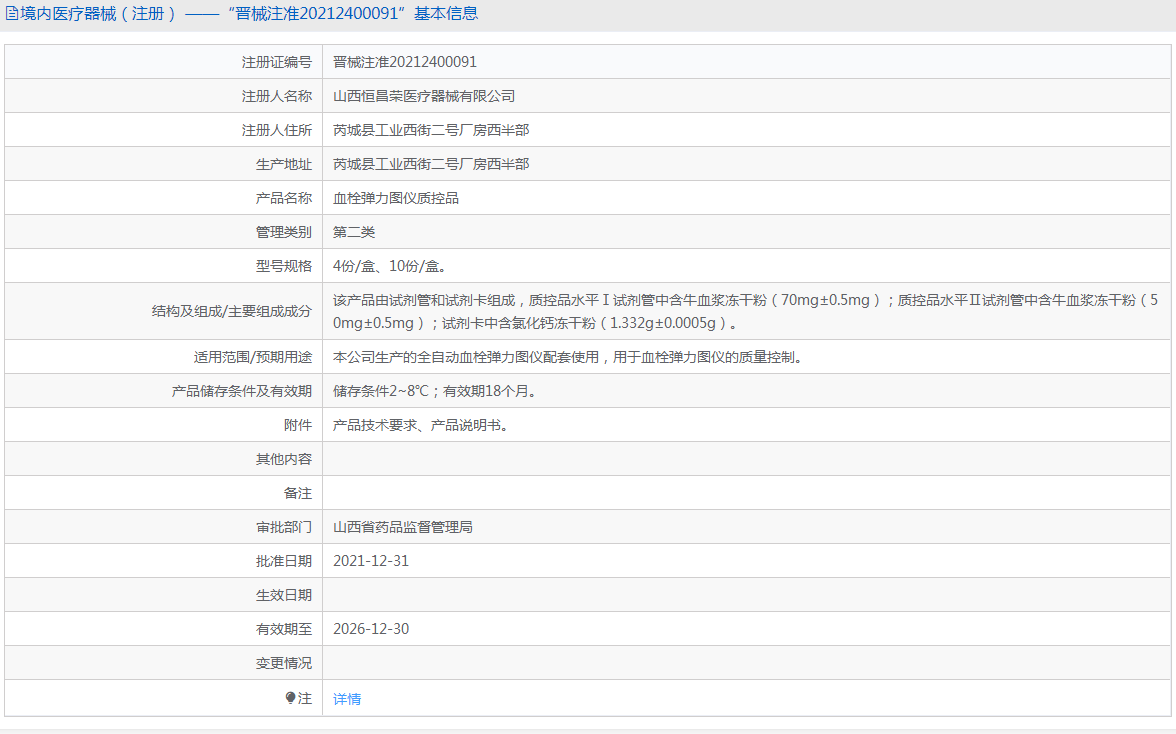The image size is (1176, 734).
Task: Click the 生产地址 label
Action: click(284, 164)
